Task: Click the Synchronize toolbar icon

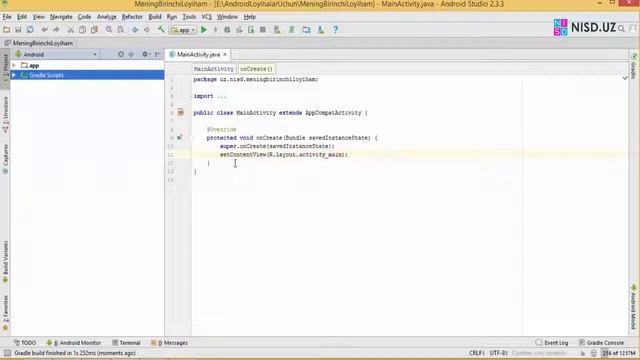Action: [30, 30]
